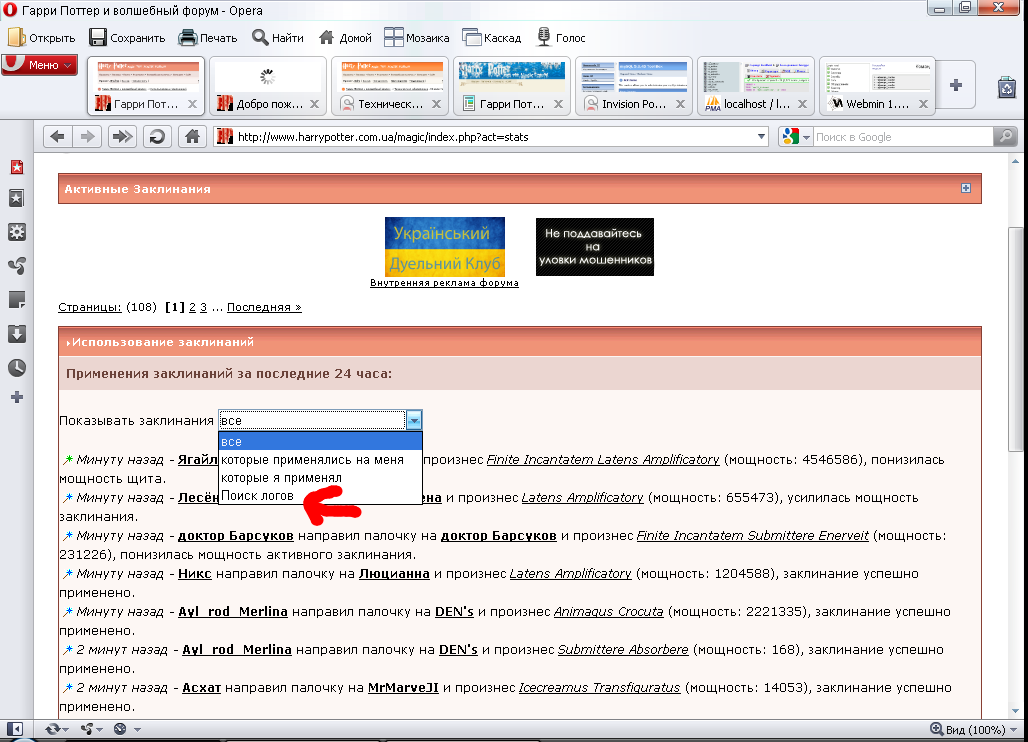Open the Google search engine dropdown
This screenshot has width=1028, height=742.
[x=797, y=137]
